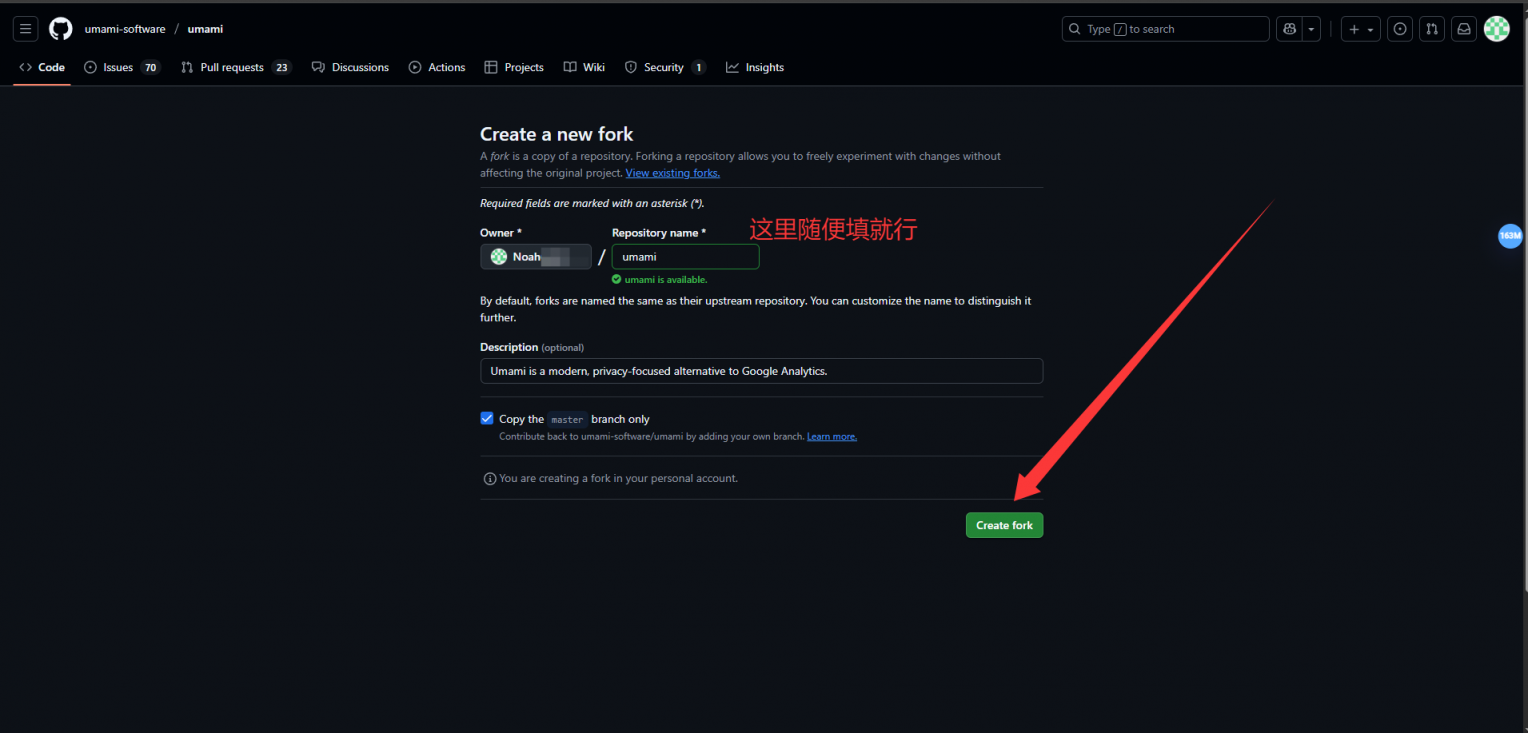This screenshot has width=1528, height=733.
Task: Open the header issues circle-dot icon
Action: coord(1400,29)
